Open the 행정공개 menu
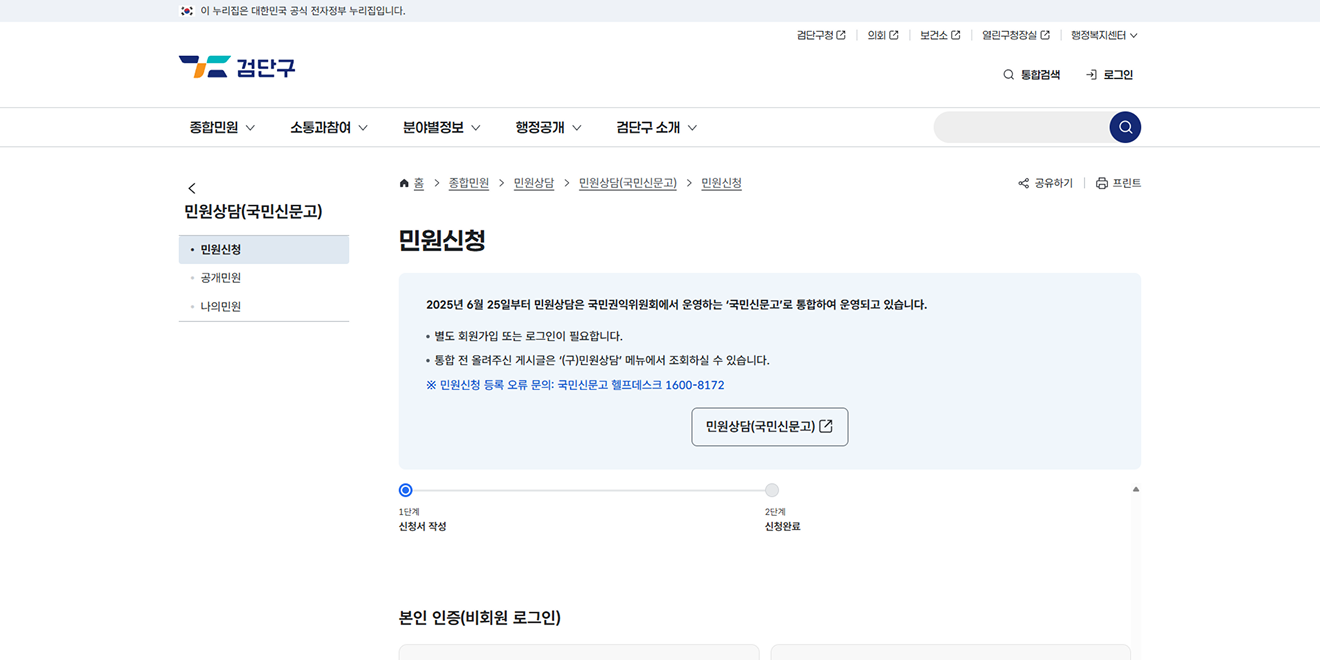This screenshot has height=660, width=1320. point(549,127)
